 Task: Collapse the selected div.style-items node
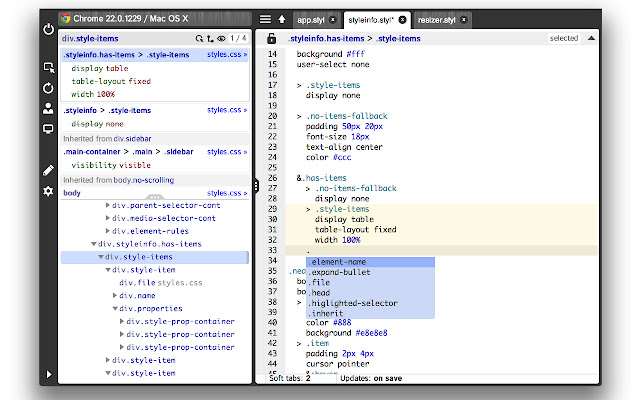click(x=101, y=257)
